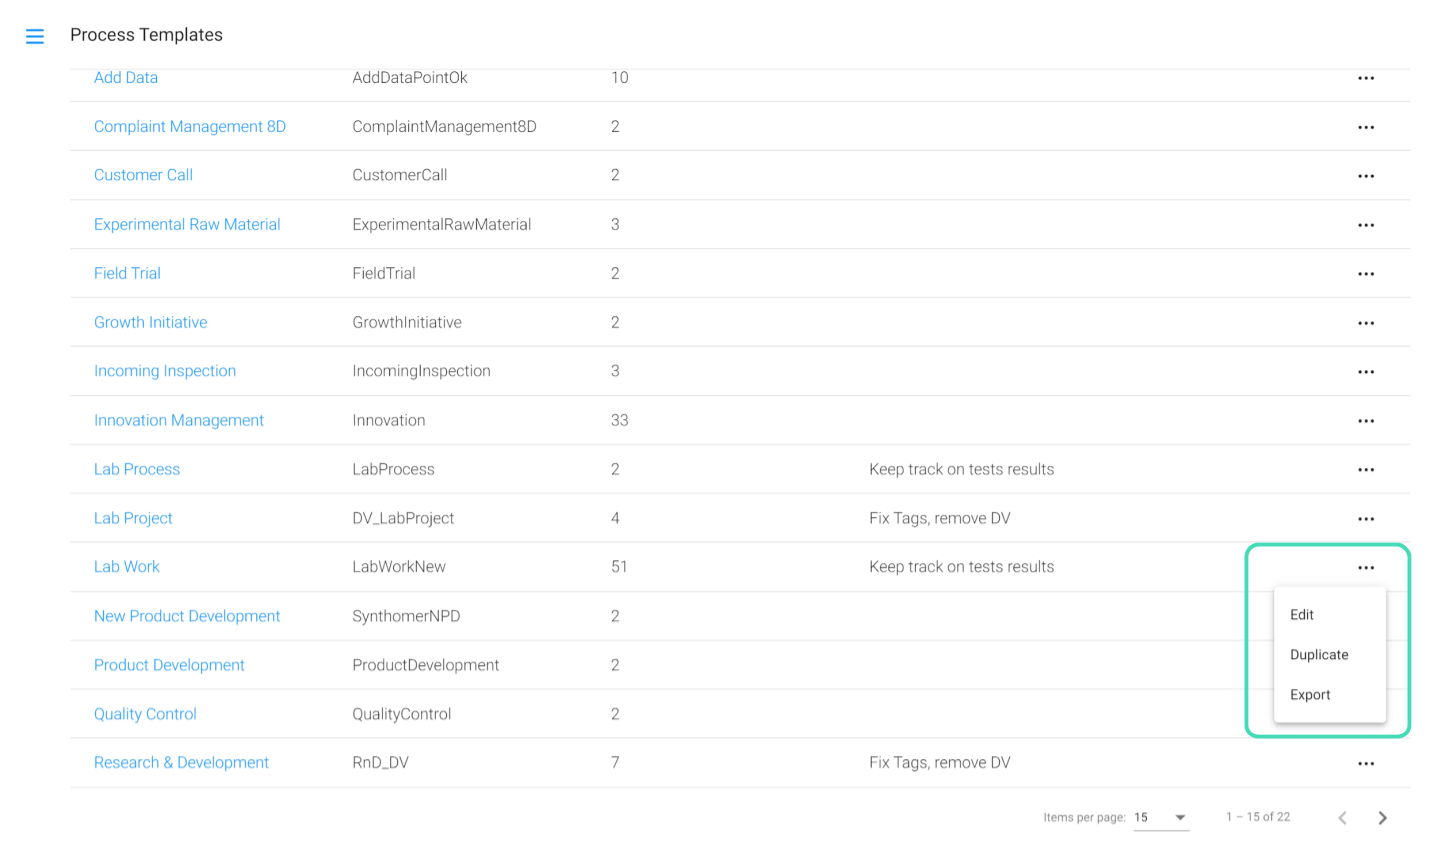Open the Incoming Inspection template link
This screenshot has width=1438, height=849.
coord(165,371)
